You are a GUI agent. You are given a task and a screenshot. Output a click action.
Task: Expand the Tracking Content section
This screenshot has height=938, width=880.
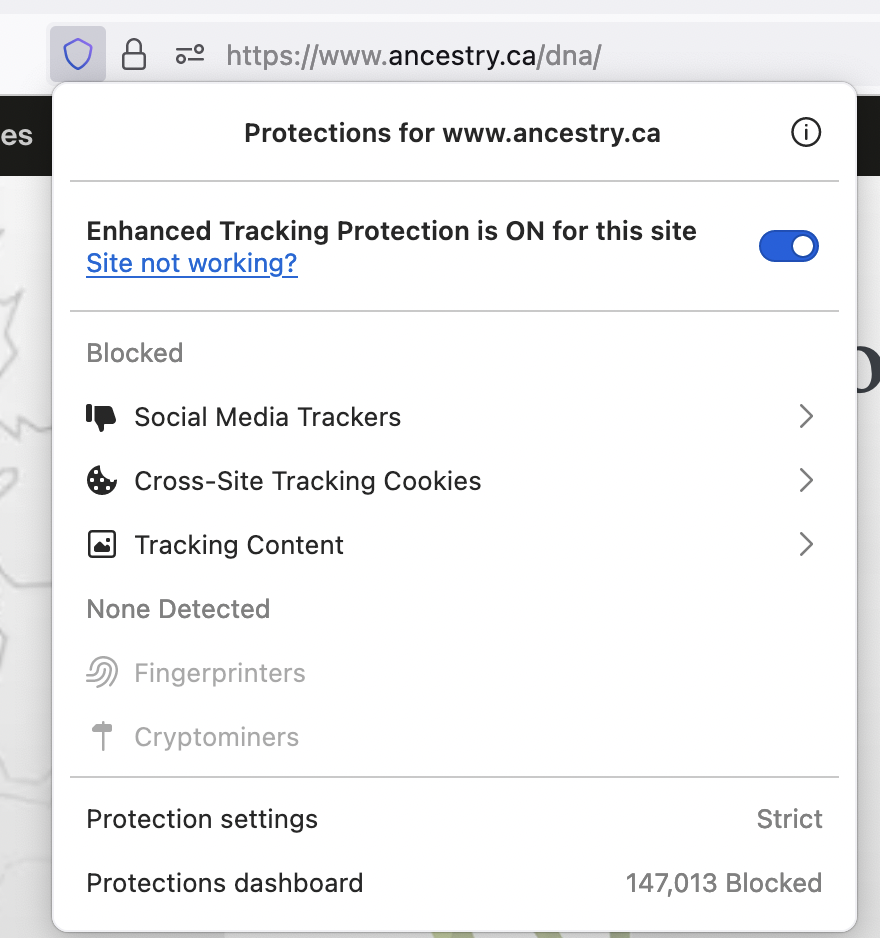pyautogui.click(x=806, y=544)
